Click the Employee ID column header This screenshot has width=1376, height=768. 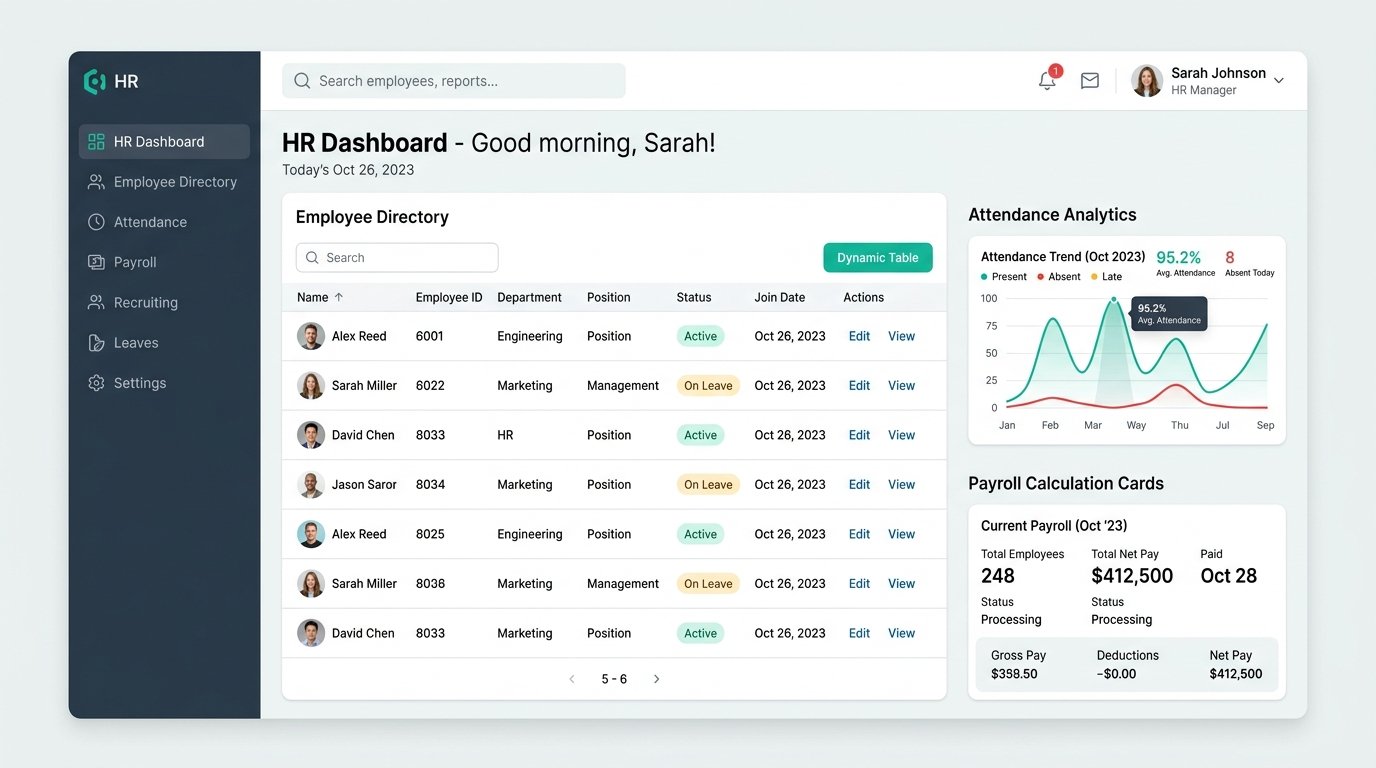click(449, 297)
